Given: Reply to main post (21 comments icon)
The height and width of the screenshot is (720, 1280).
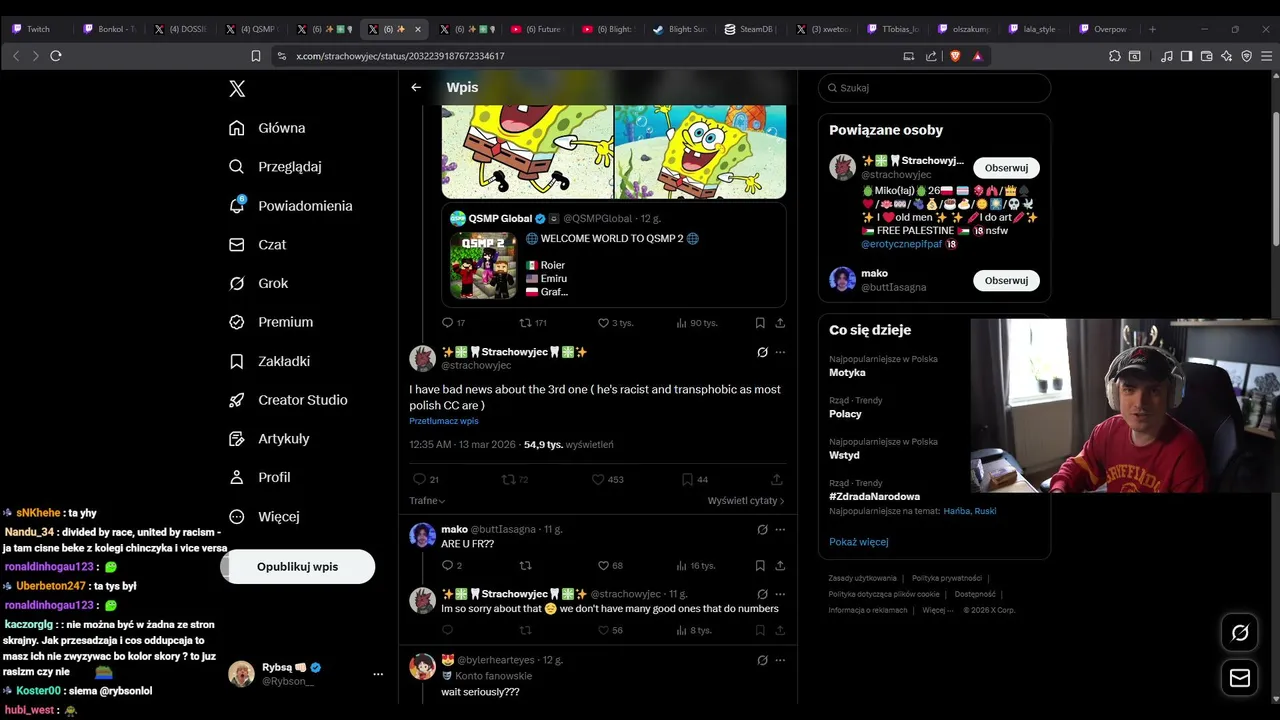Looking at the screenshot, I should pos(426,480).
